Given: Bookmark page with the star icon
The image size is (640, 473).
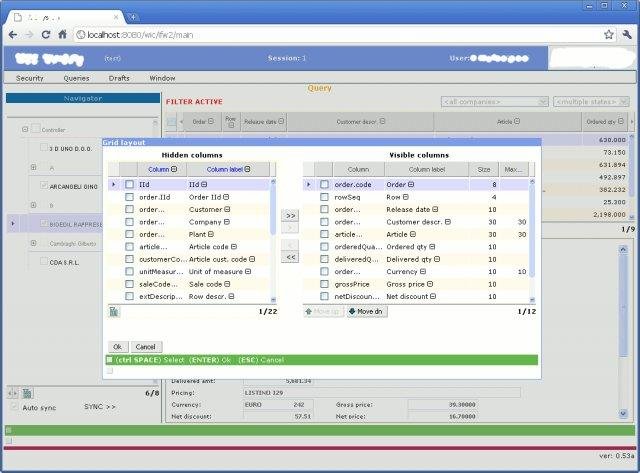Looking at the screenshot, I should point(609,35).
